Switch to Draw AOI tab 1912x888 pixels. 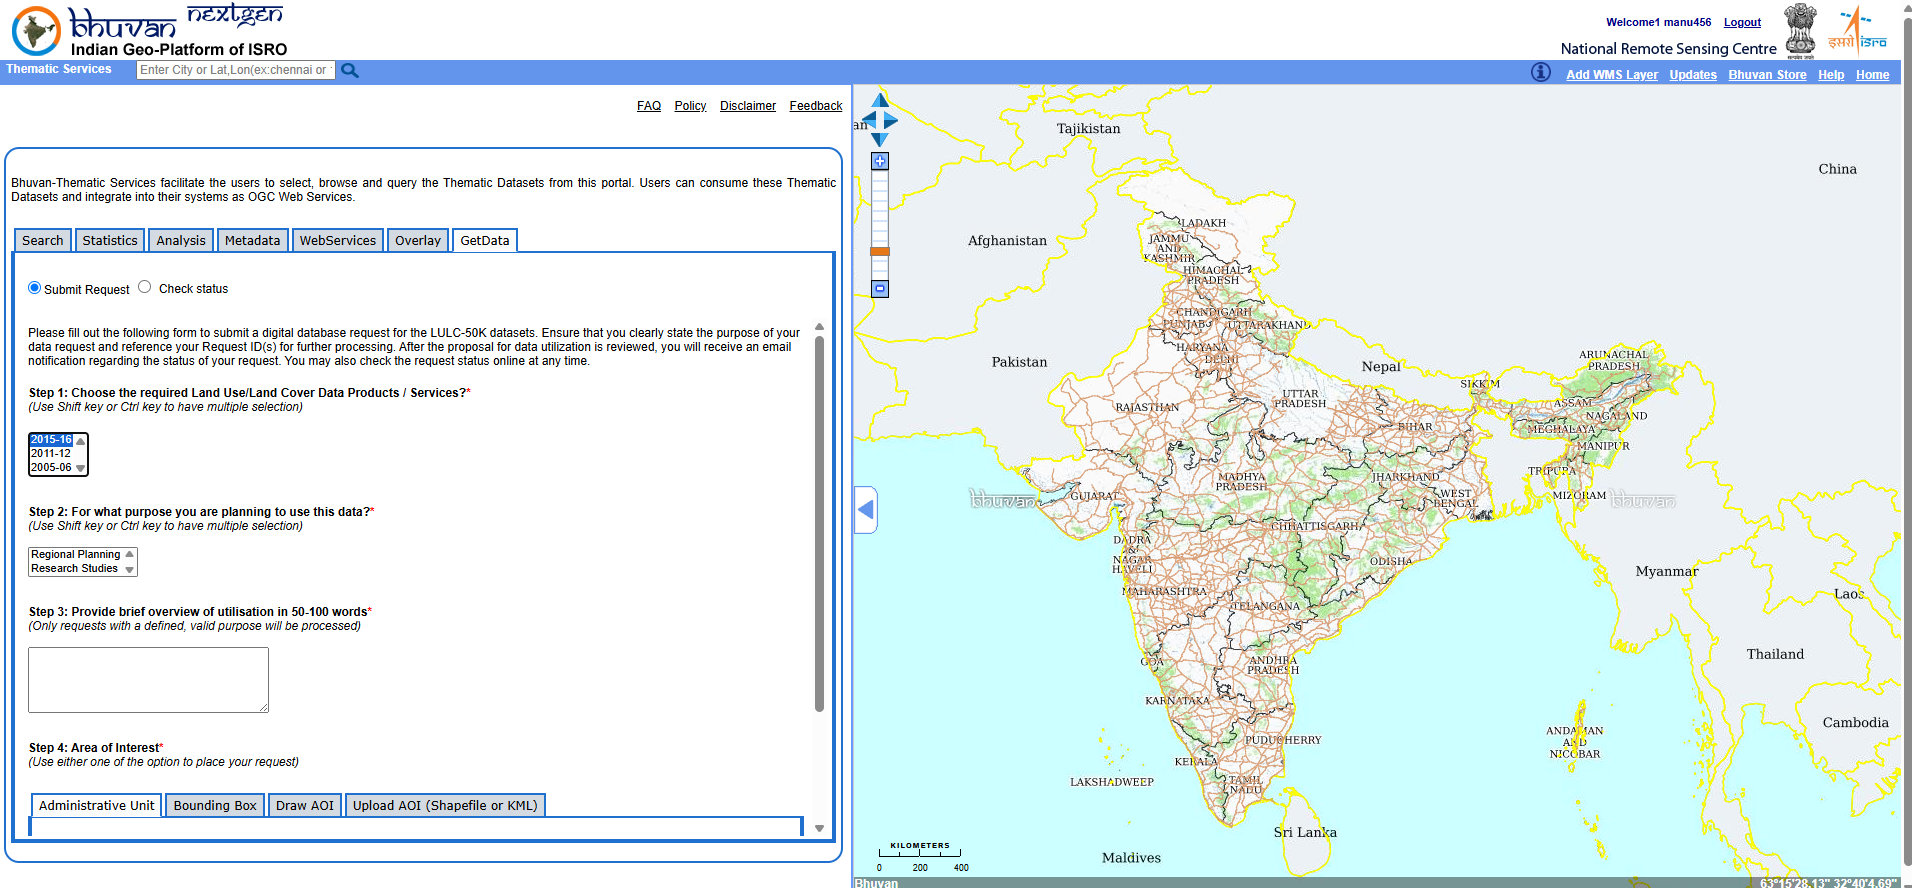coord(305,806)
